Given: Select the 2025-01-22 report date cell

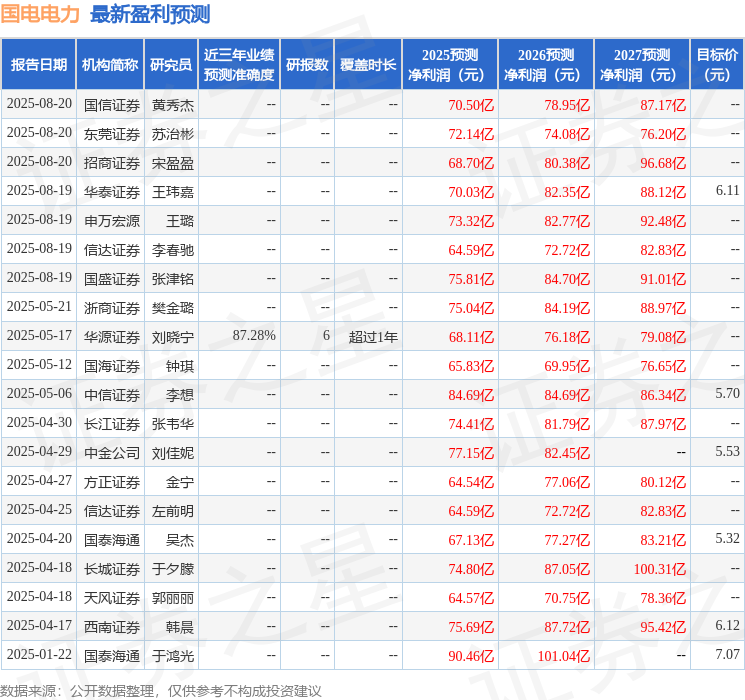Looking at the screenshot, I should (39, 654).
